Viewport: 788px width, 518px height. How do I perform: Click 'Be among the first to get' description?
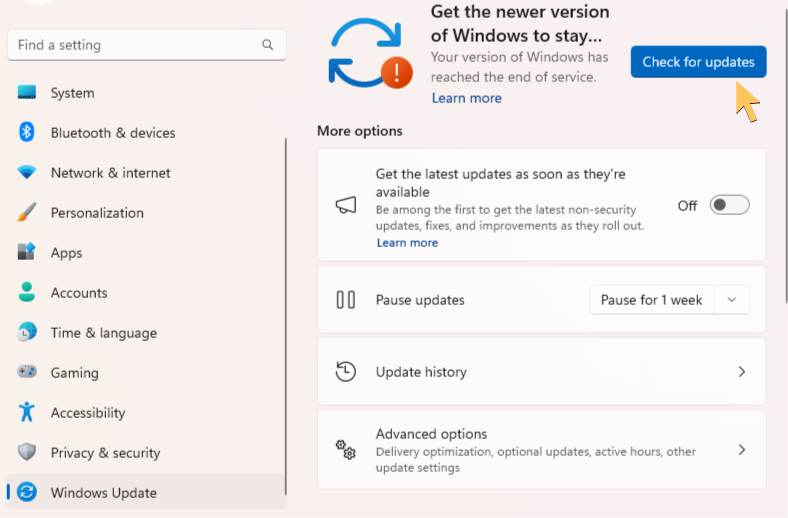click(510, 218)
